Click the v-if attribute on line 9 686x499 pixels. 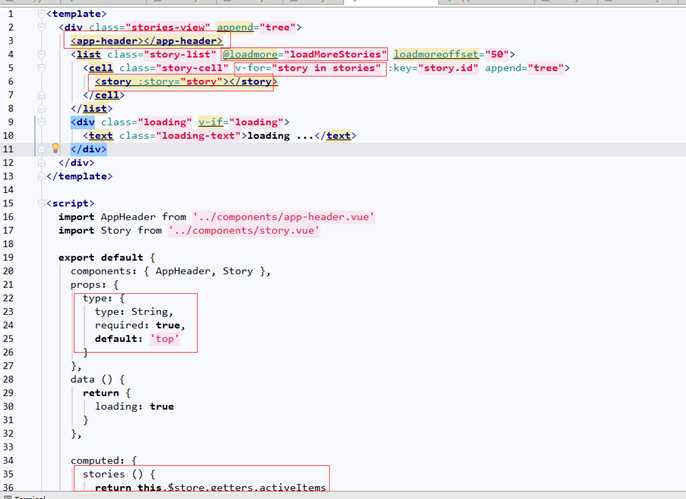click(x=210, y=122)
